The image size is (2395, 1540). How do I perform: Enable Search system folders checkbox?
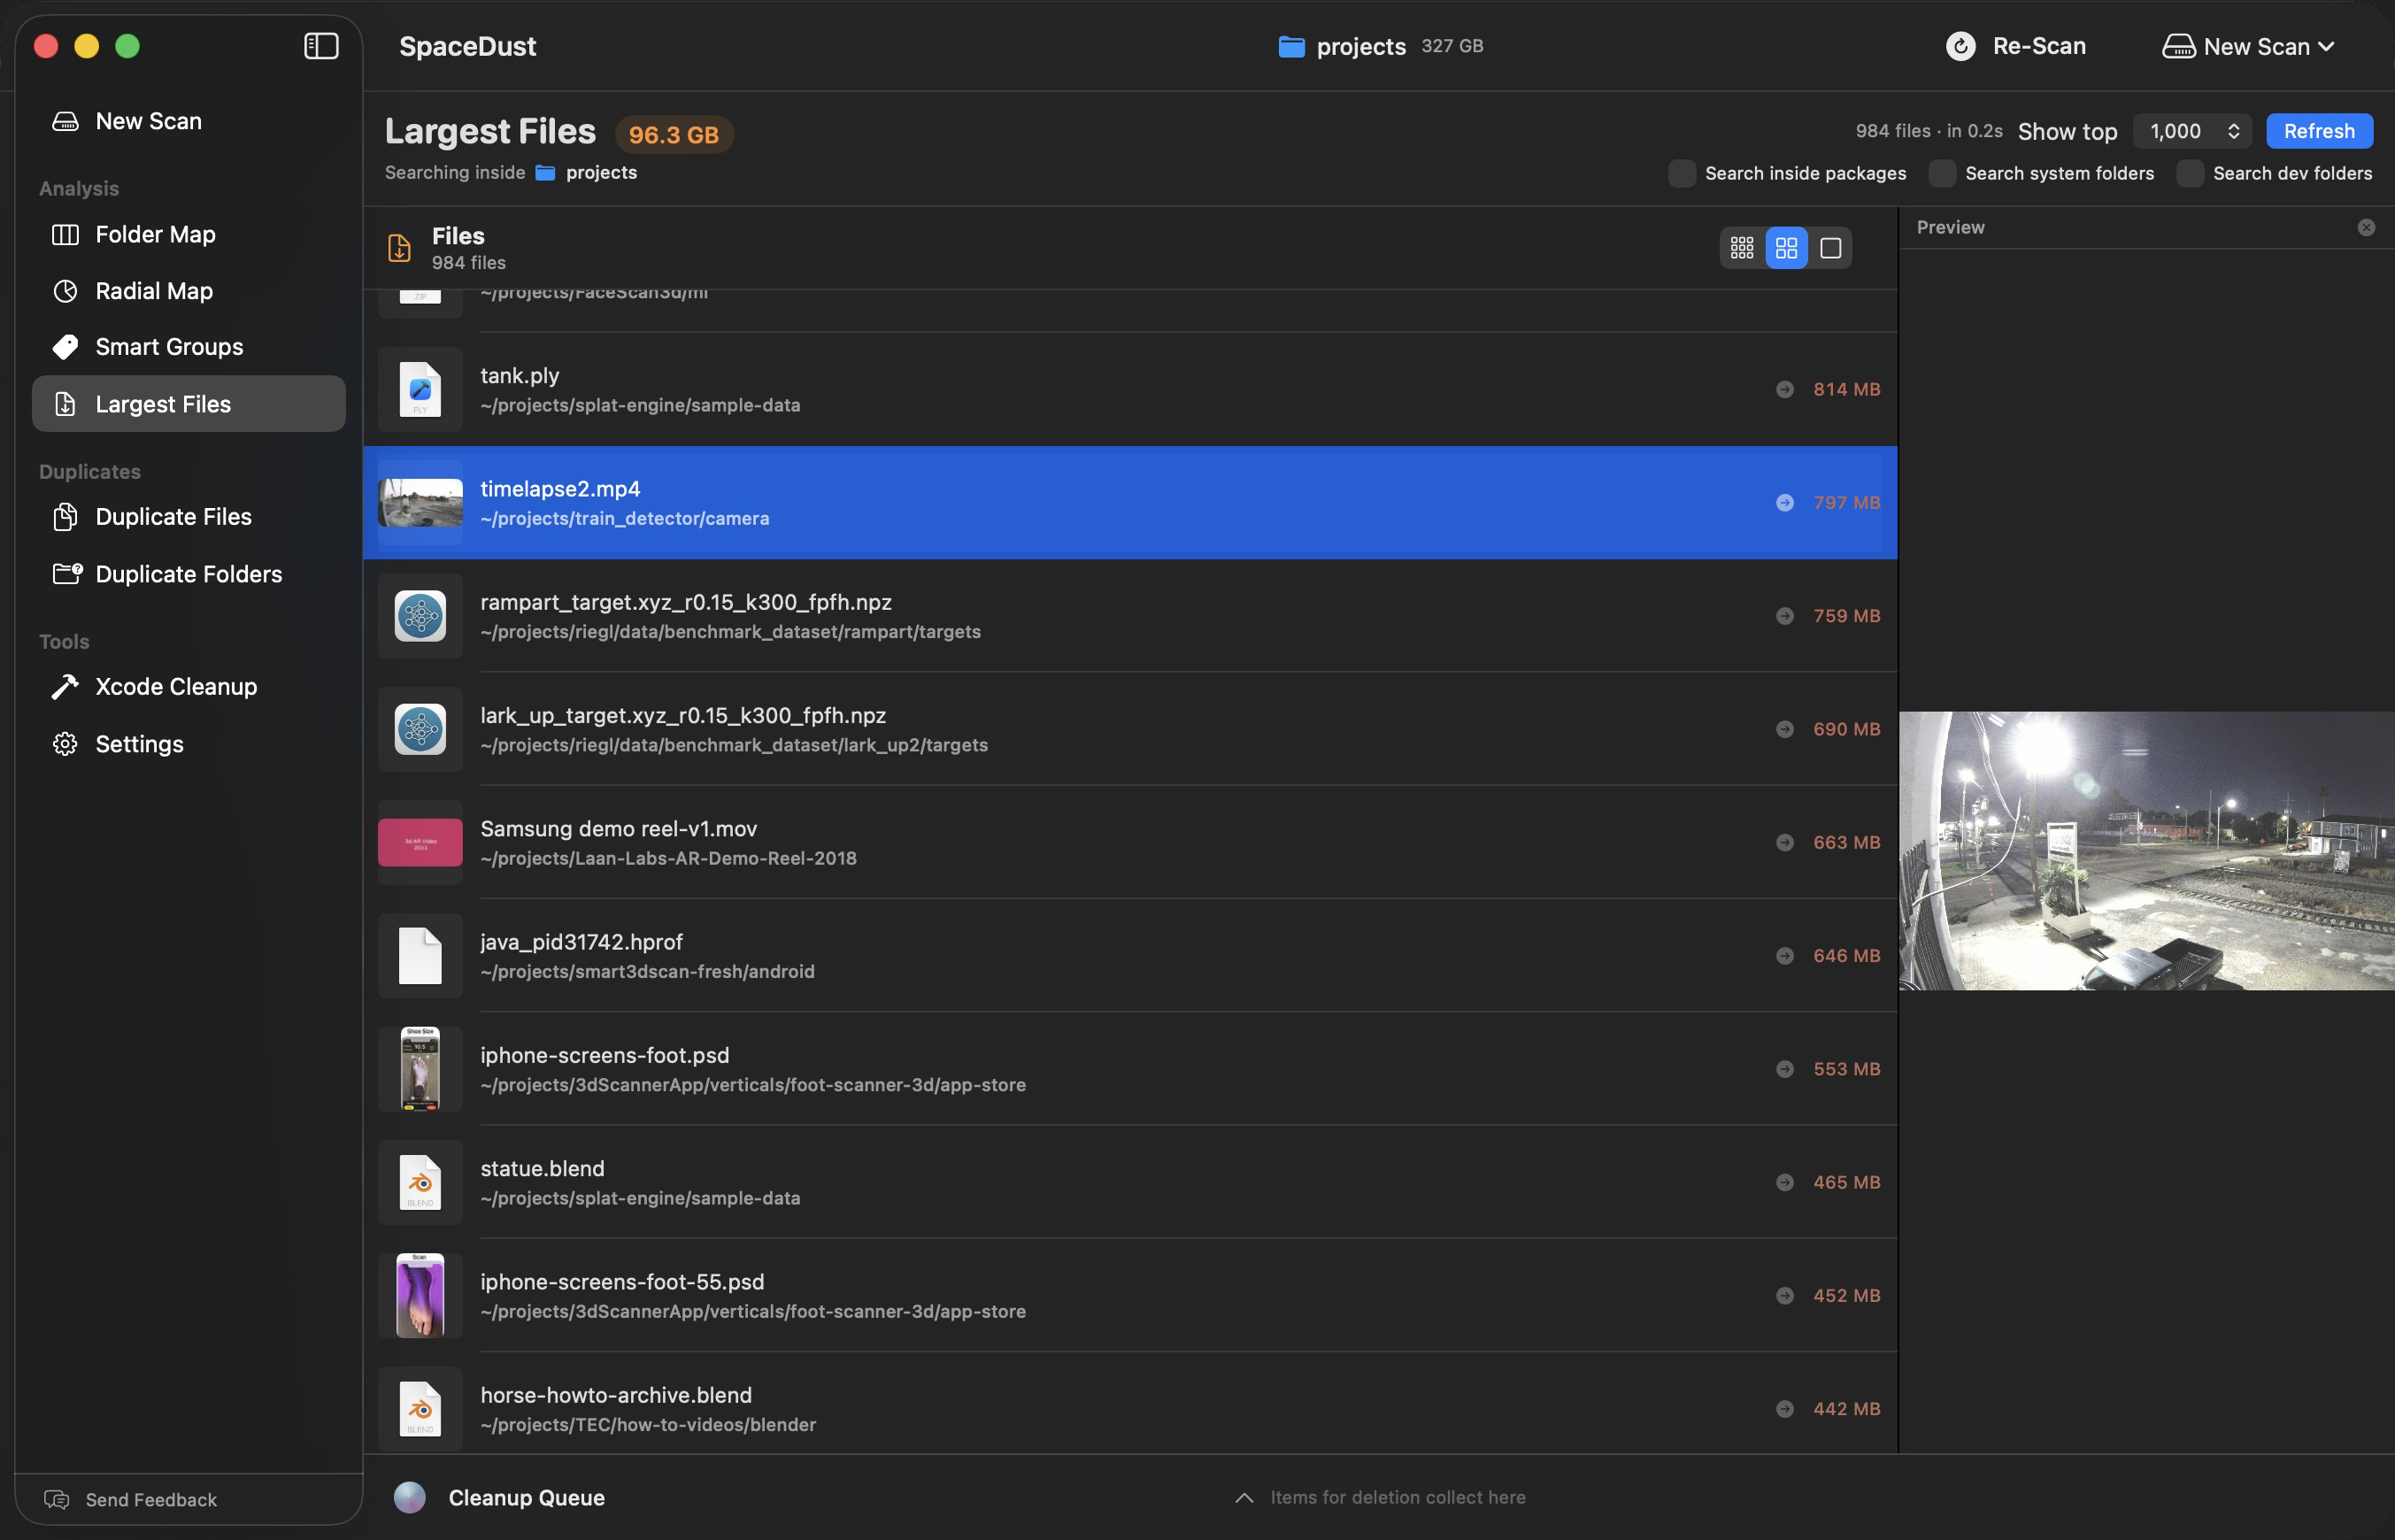pyautogui.click(x=1942, y=173)
